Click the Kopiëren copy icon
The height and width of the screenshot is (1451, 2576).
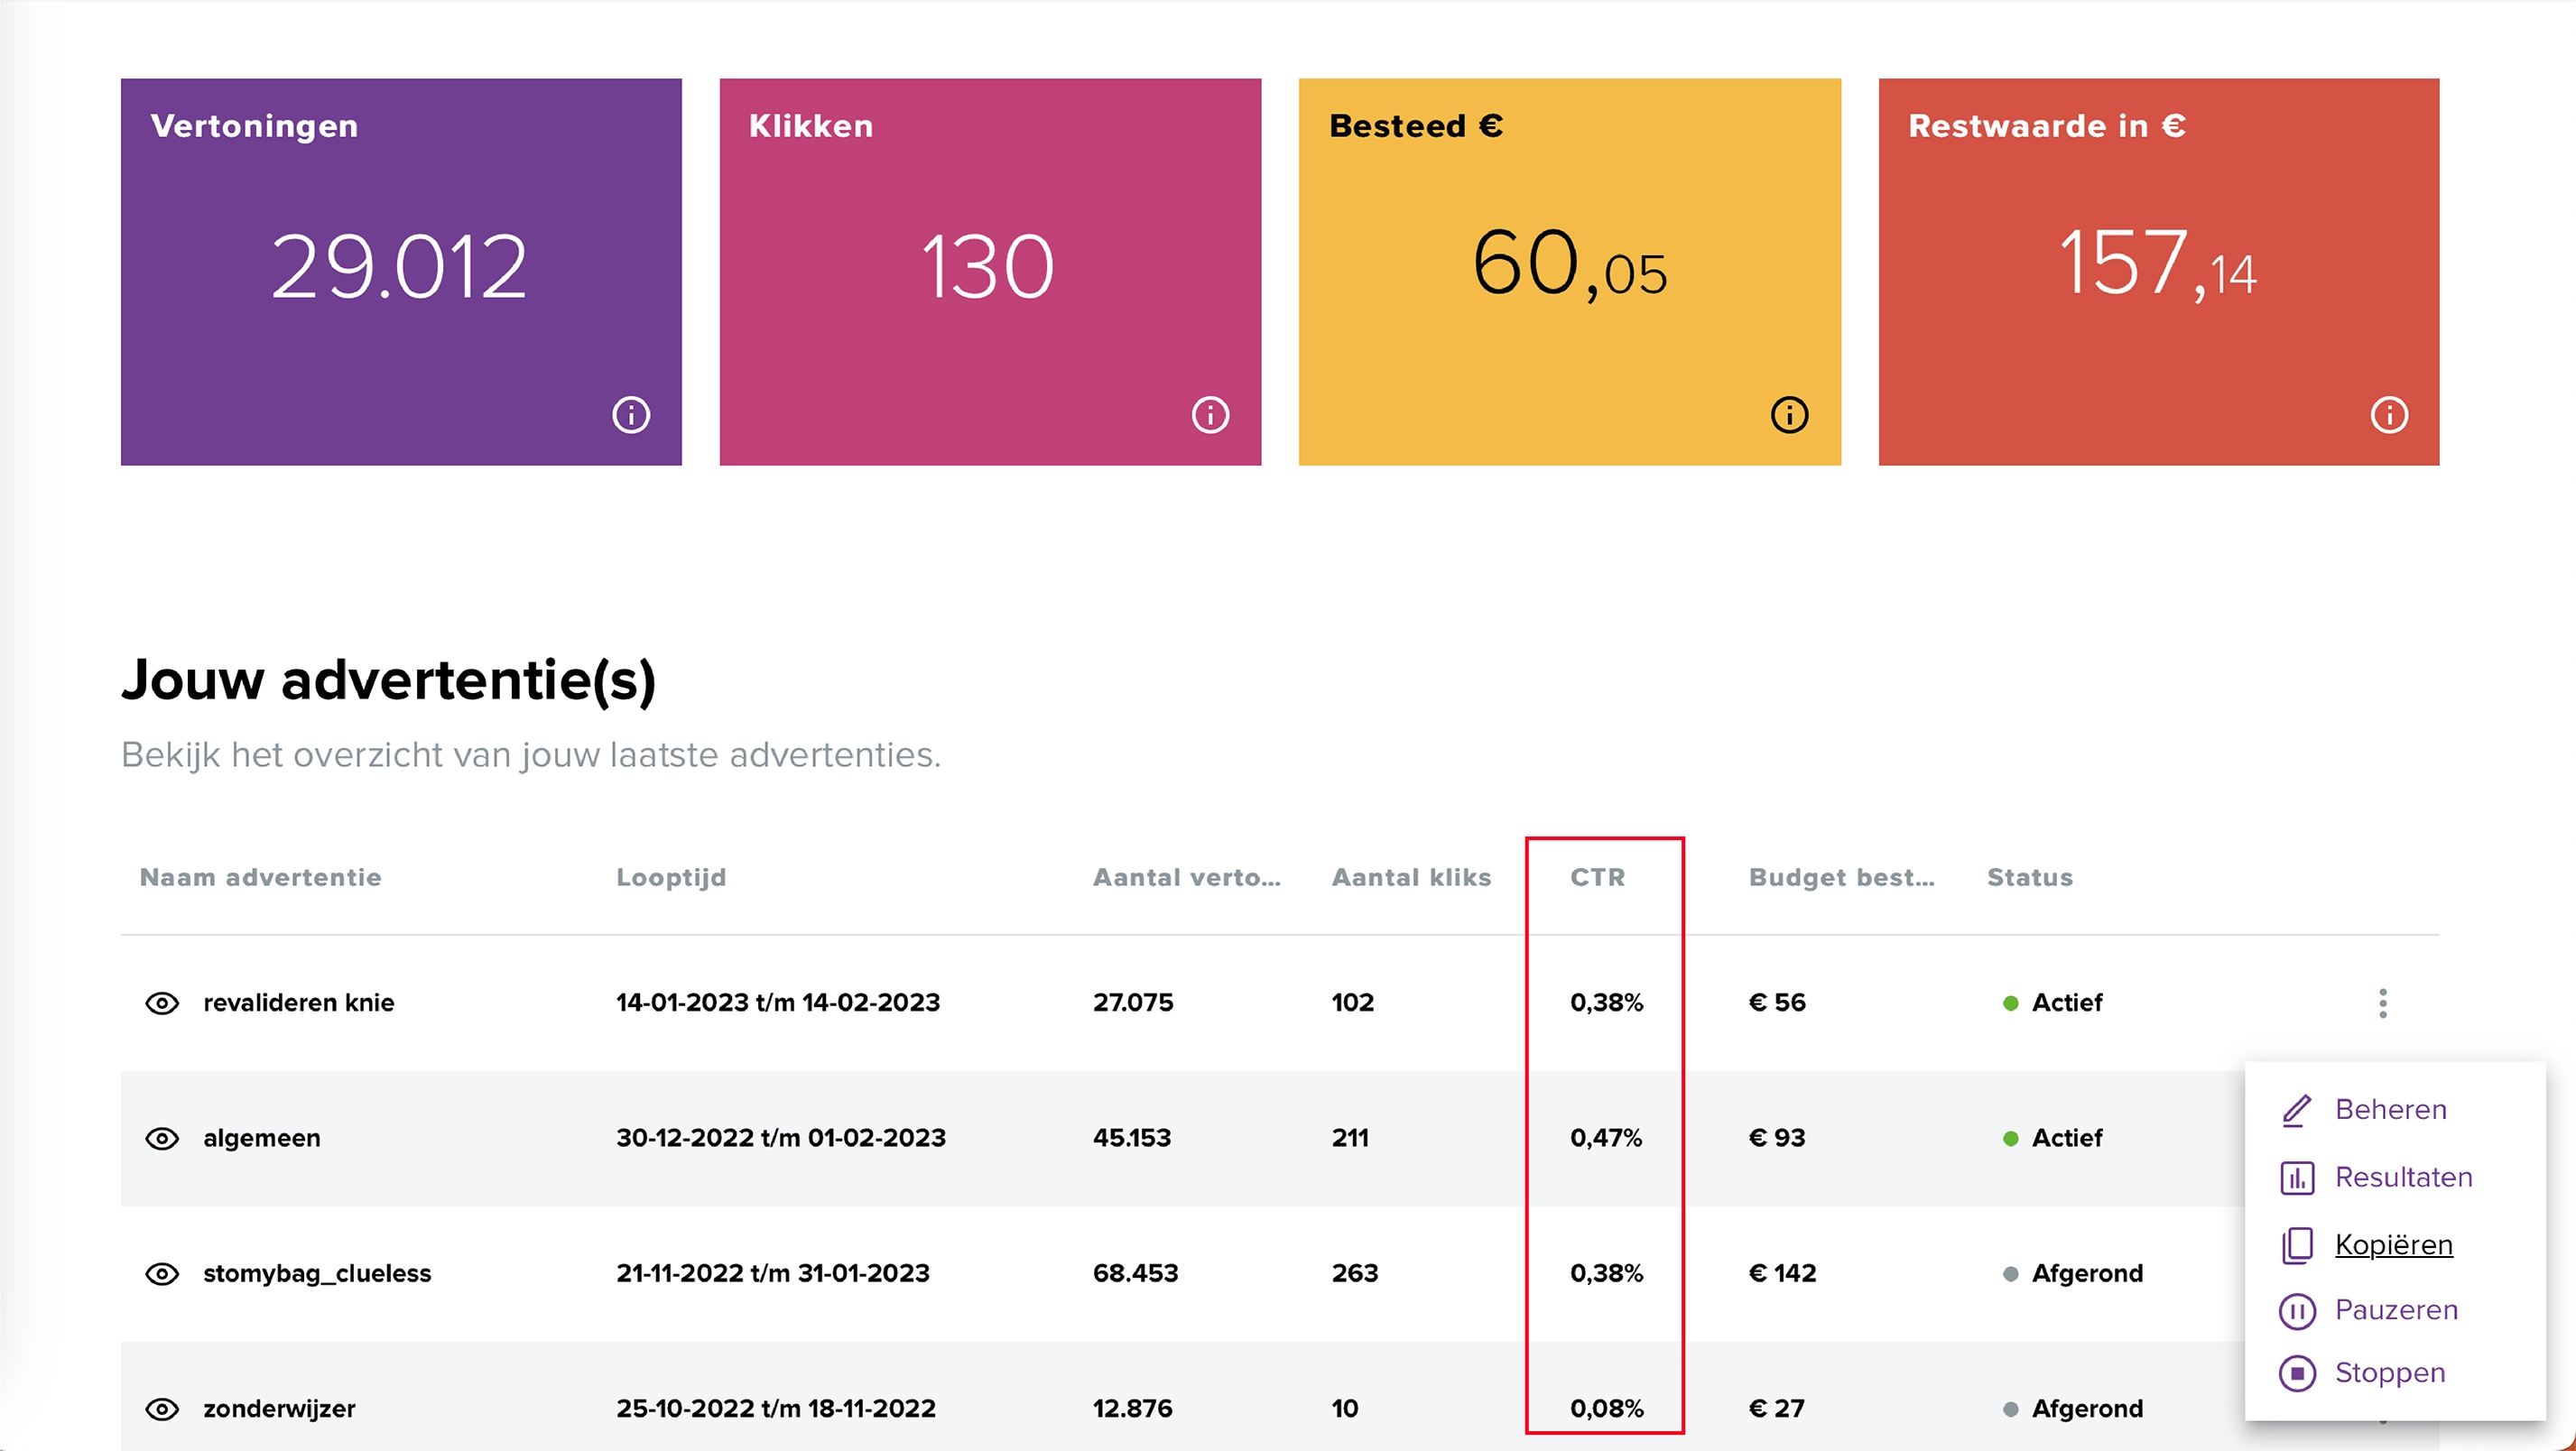point(2298,1245)
